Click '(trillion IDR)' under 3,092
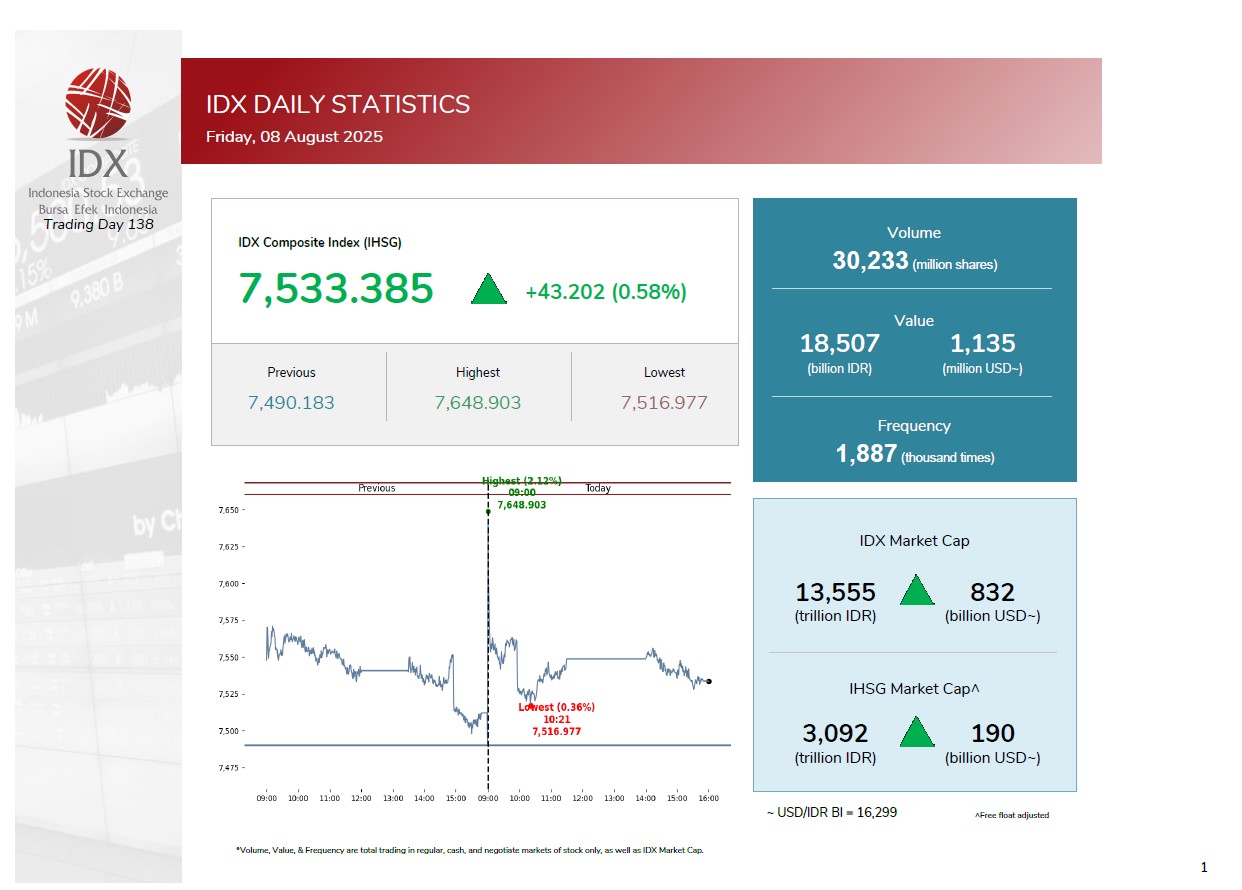 pyautogui.click(x=835, y=758)
